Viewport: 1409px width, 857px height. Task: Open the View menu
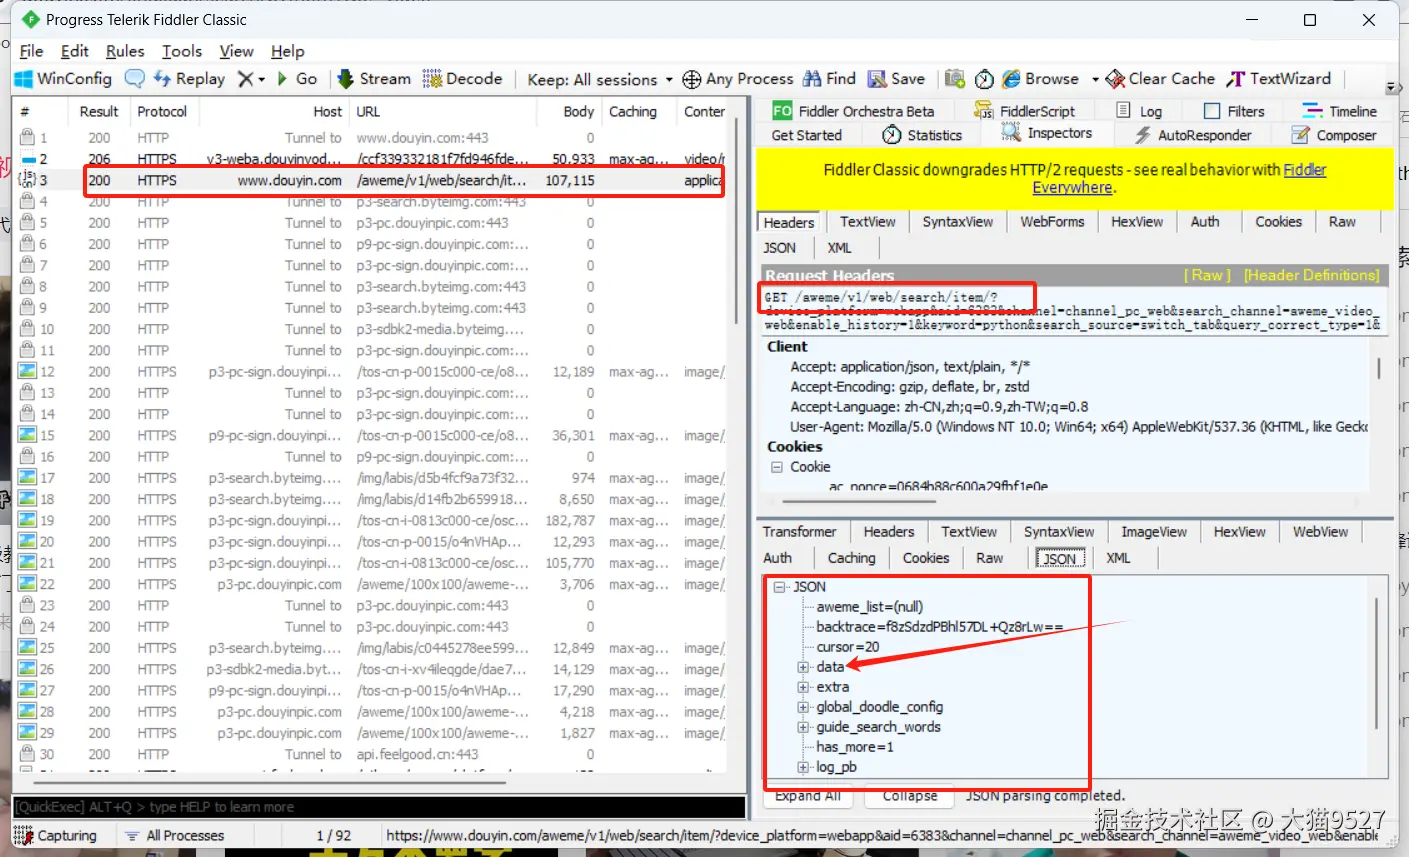(236, 51)
